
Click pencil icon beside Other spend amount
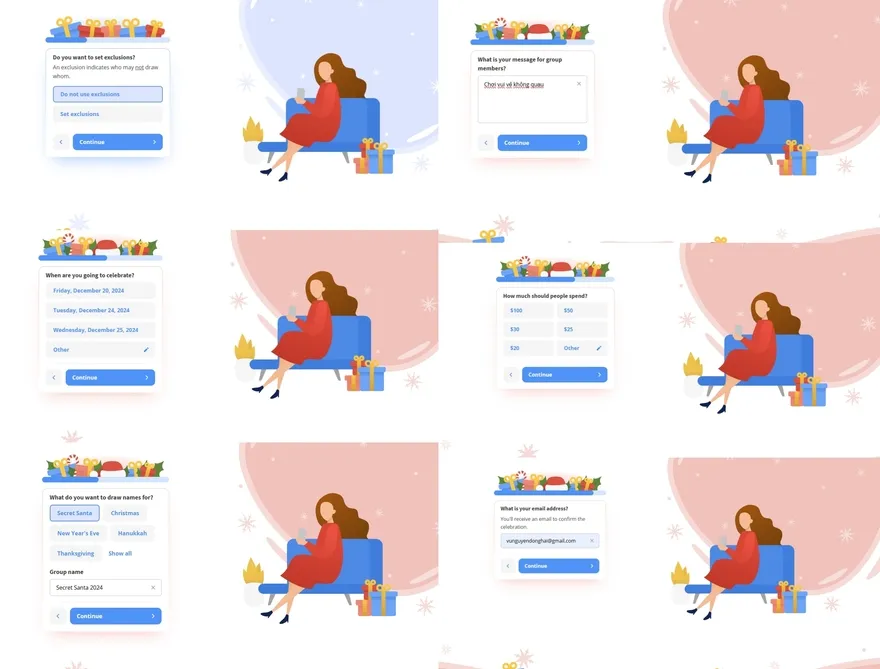click(x=599, y=348)
